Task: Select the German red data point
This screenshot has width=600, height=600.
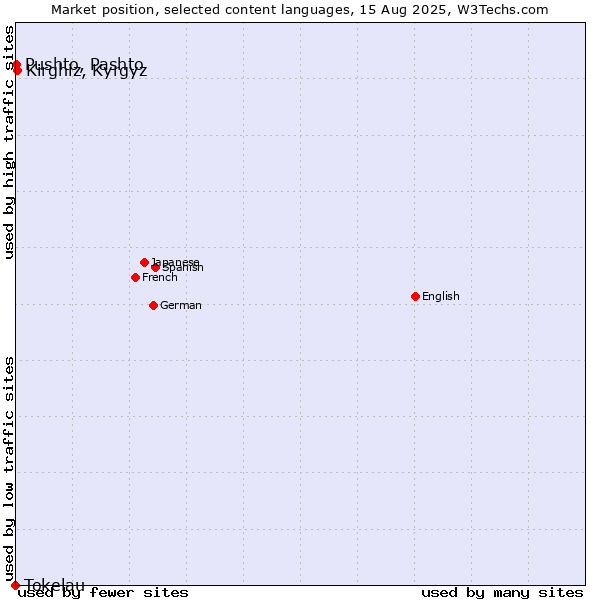Action: (153, 305)
